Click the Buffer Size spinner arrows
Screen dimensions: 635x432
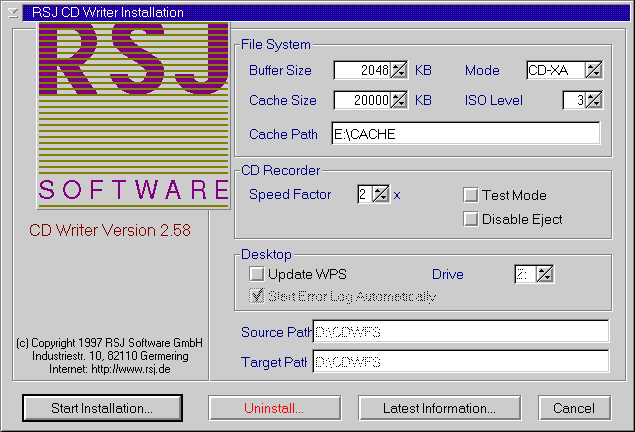click(x=399, y=70)
